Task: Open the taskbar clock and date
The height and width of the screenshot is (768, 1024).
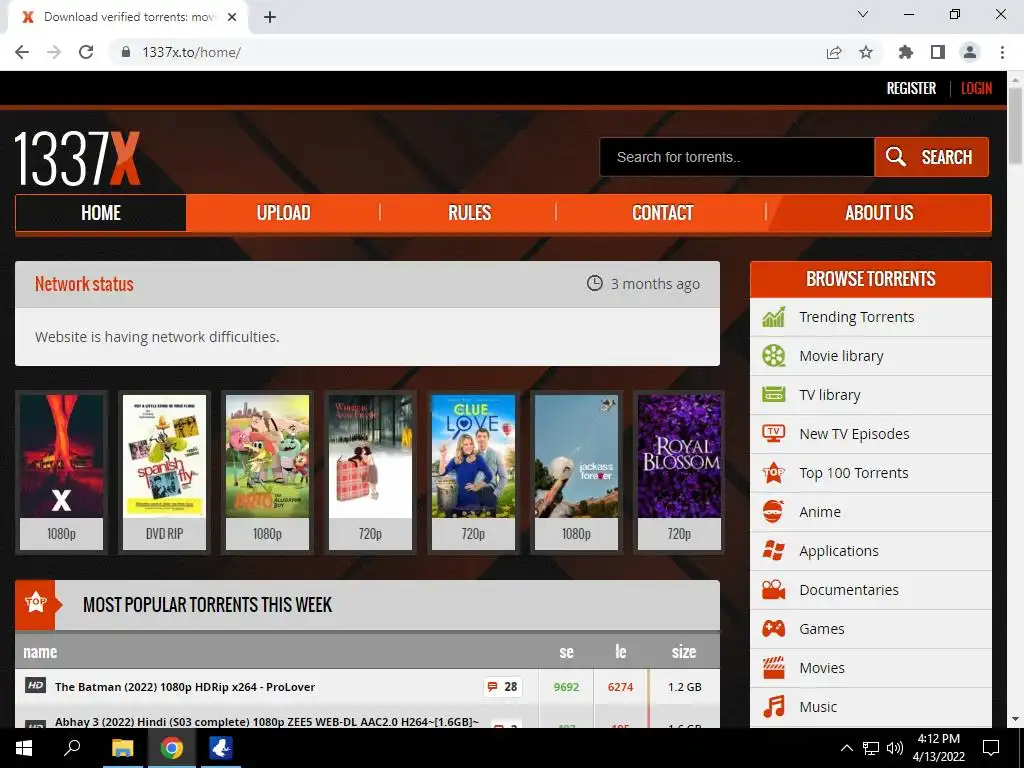Action: click(x=938, y=748)
